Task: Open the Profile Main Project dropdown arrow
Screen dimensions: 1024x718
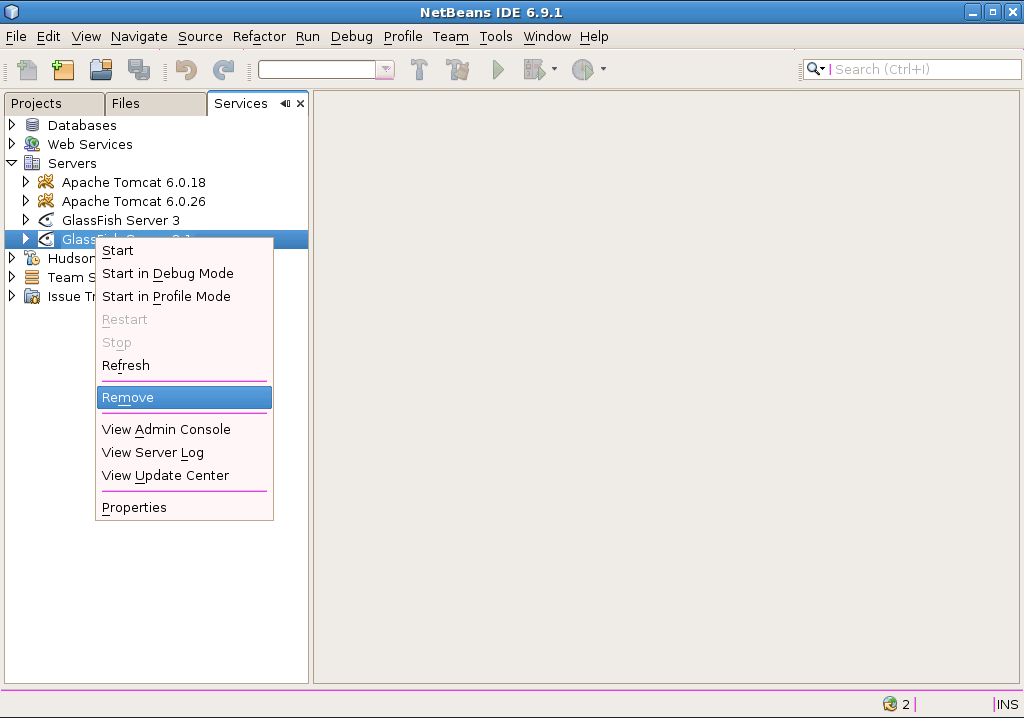Action: (x=603, y=70)
